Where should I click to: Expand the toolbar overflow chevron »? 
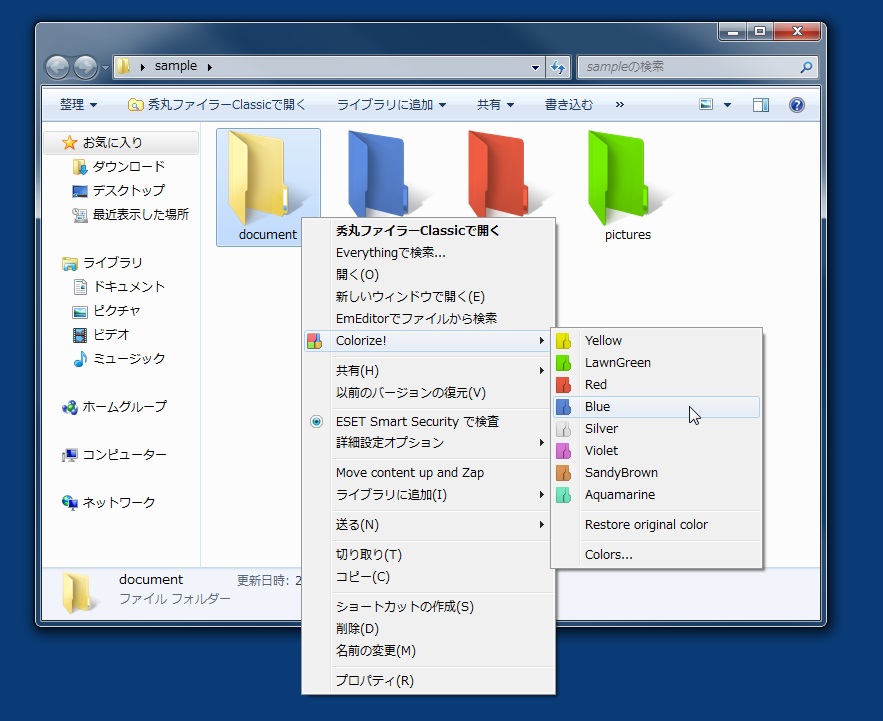[x=618, y=104]
